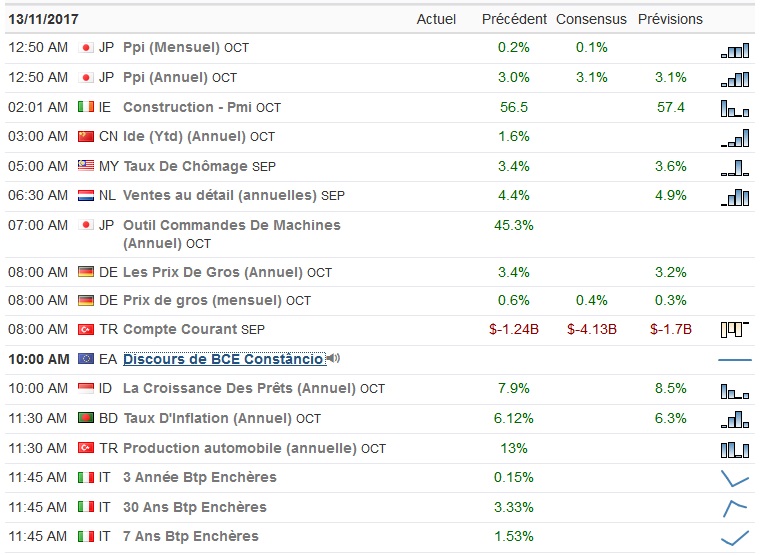Open the 3 Année Btp Enchères line chart
The height and width of the screenshot is (555, 762).
coord(735,478)
